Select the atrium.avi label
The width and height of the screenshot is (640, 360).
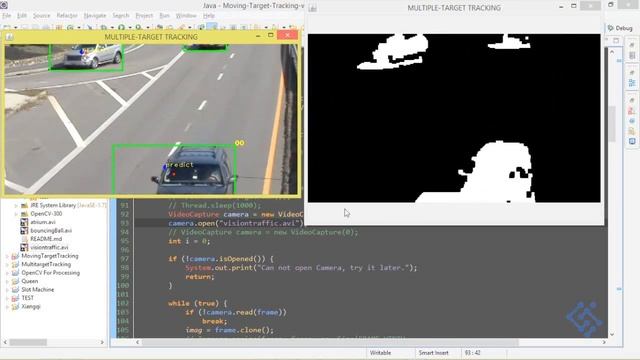point(43,222)
